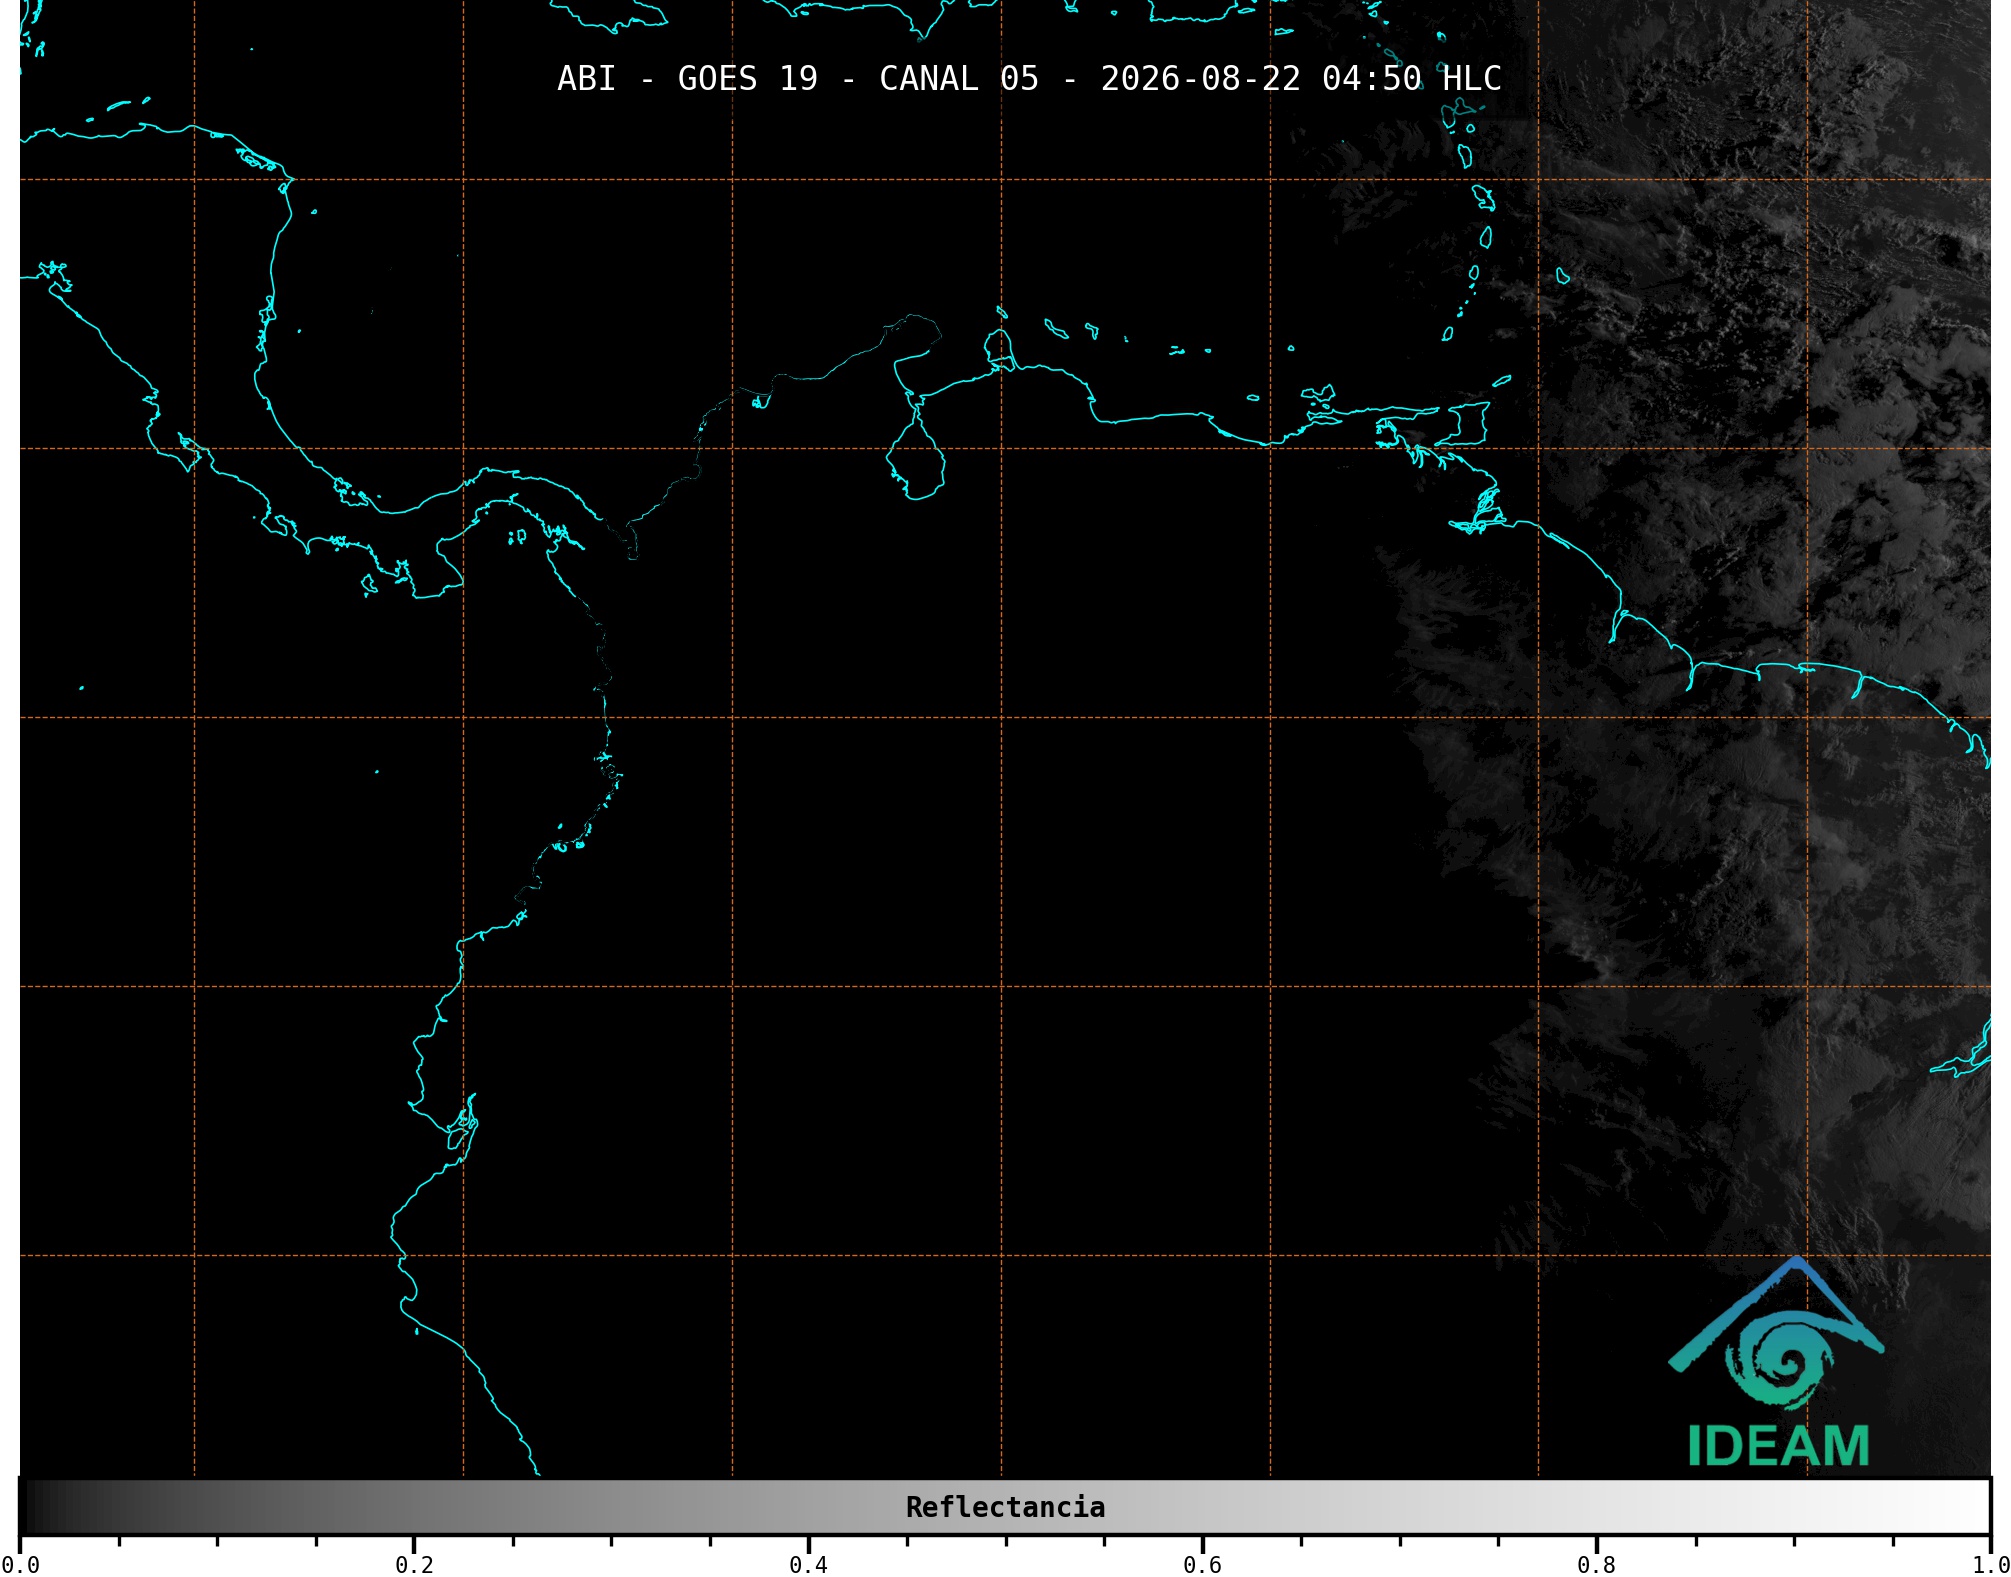The image size is (2011, 1577).
Task: Click the '0.4' colorbar tick label
Action: (808, 1565)
